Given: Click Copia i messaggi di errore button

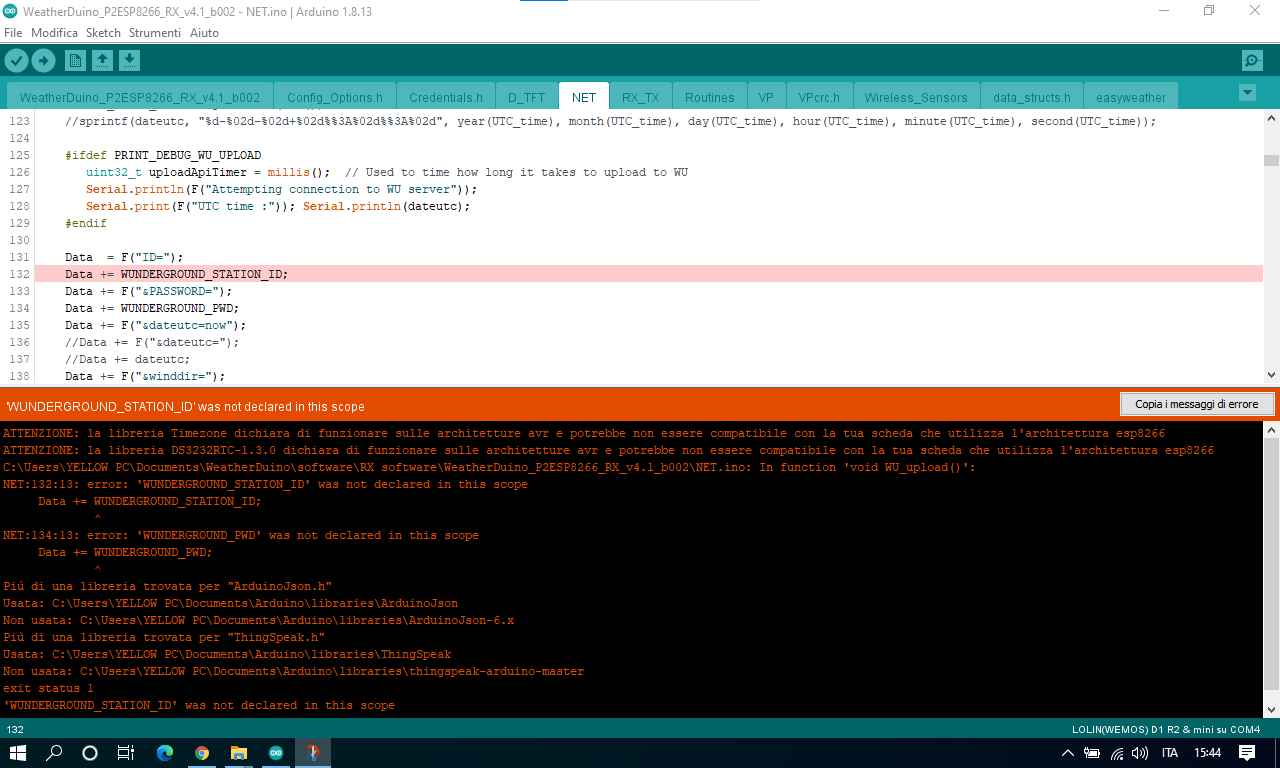Looking at the screenshot, I should click(1197, 404).
